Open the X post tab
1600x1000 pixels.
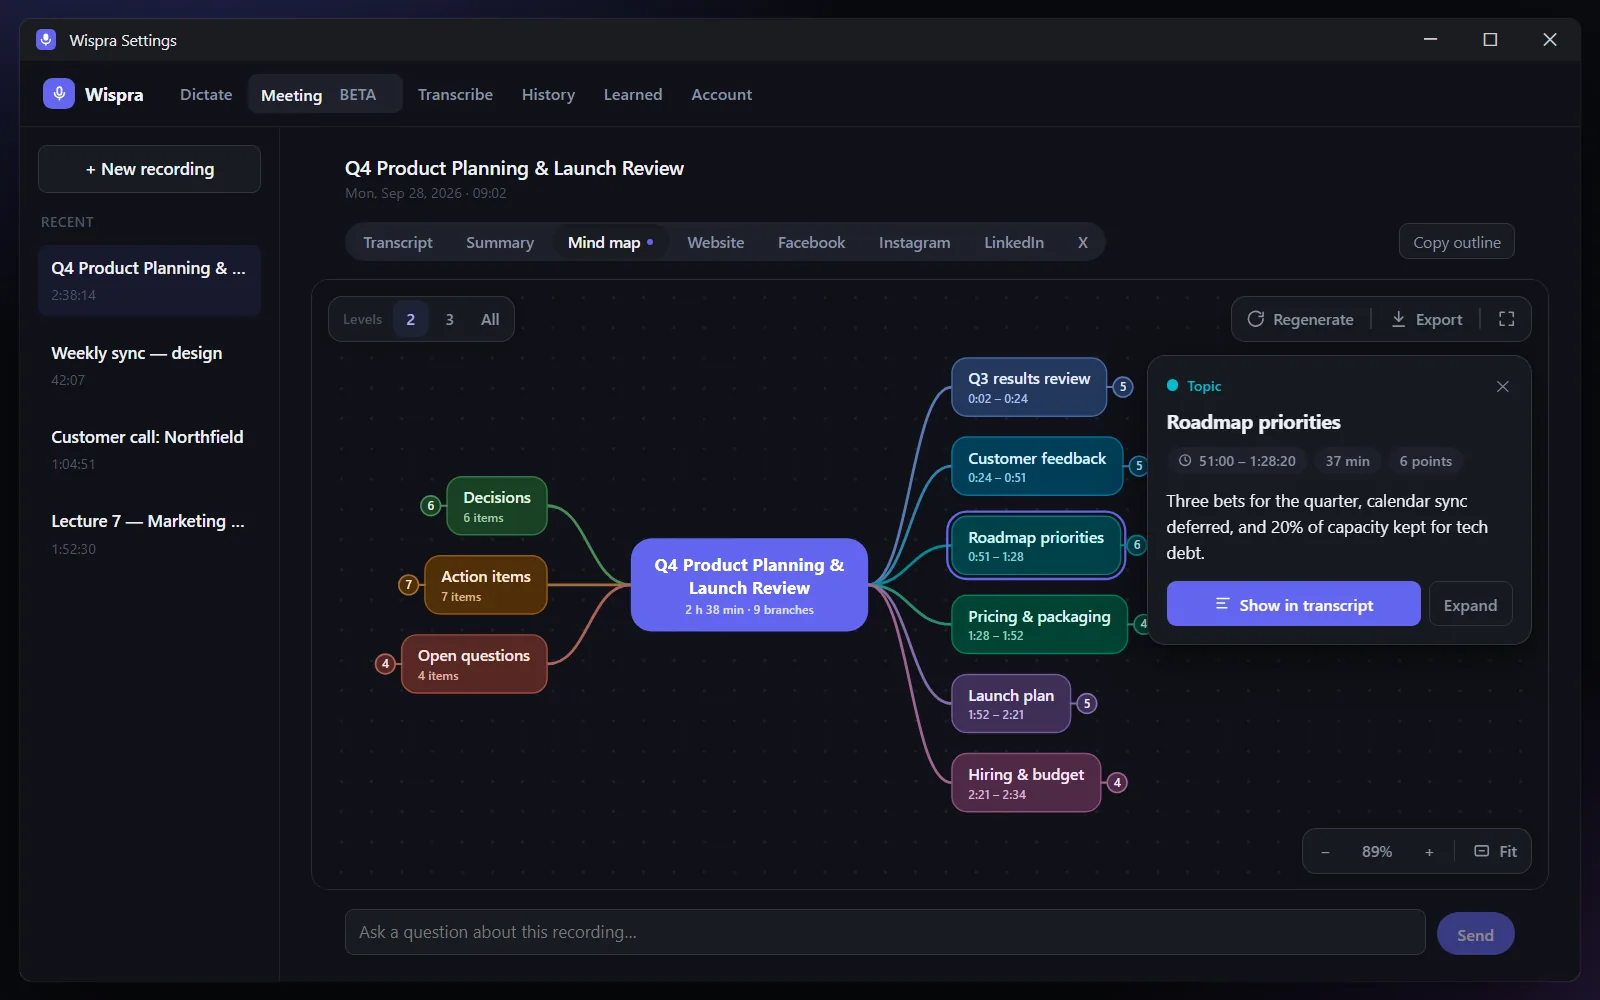[1082, 242]
